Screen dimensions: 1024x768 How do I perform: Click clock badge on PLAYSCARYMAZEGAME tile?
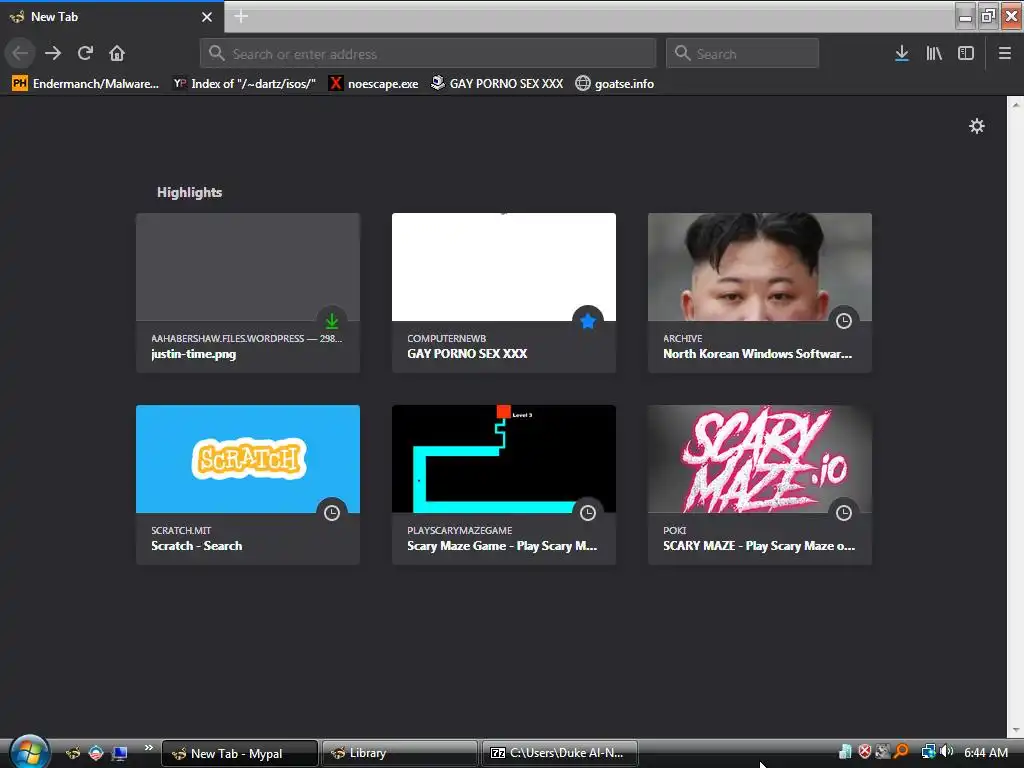click(588, 513)
